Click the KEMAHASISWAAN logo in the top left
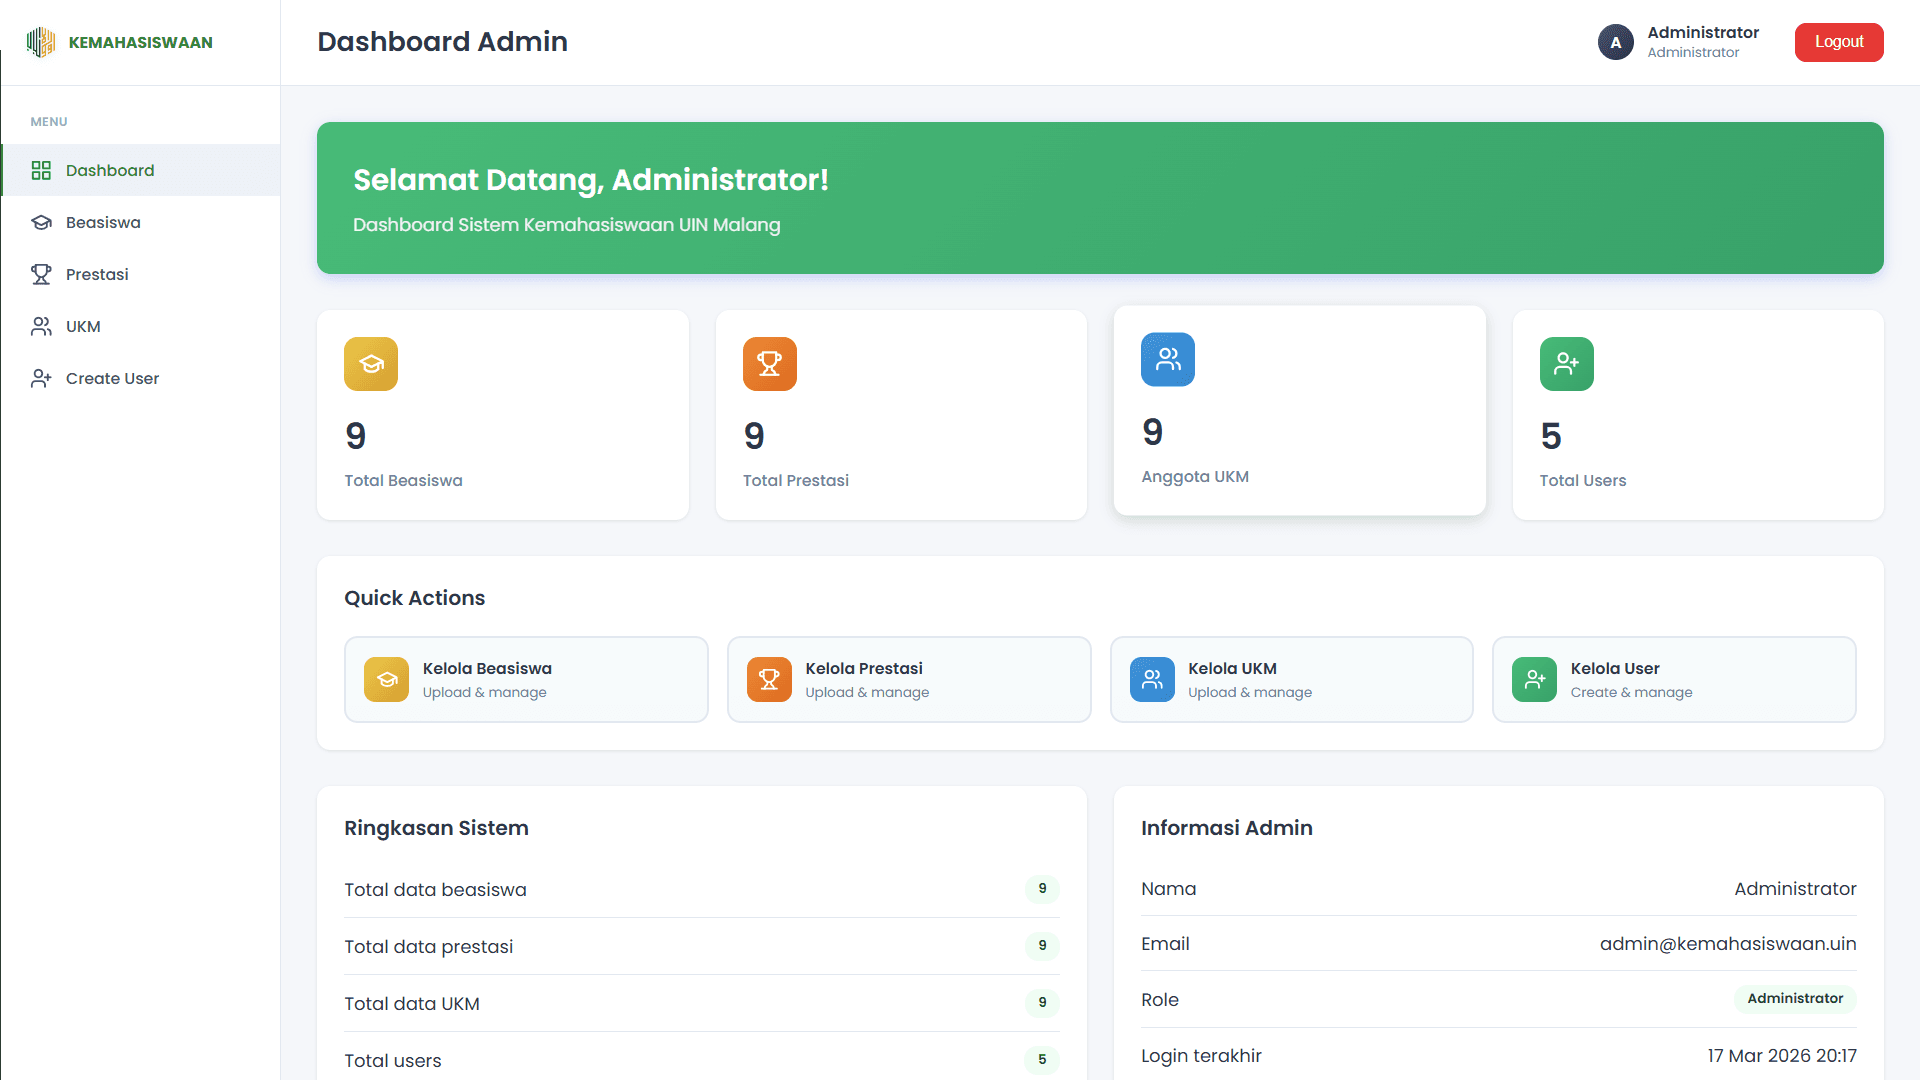Image resolution: width=1920 pixels, height=1080 pixels. [x=119, y=42]
